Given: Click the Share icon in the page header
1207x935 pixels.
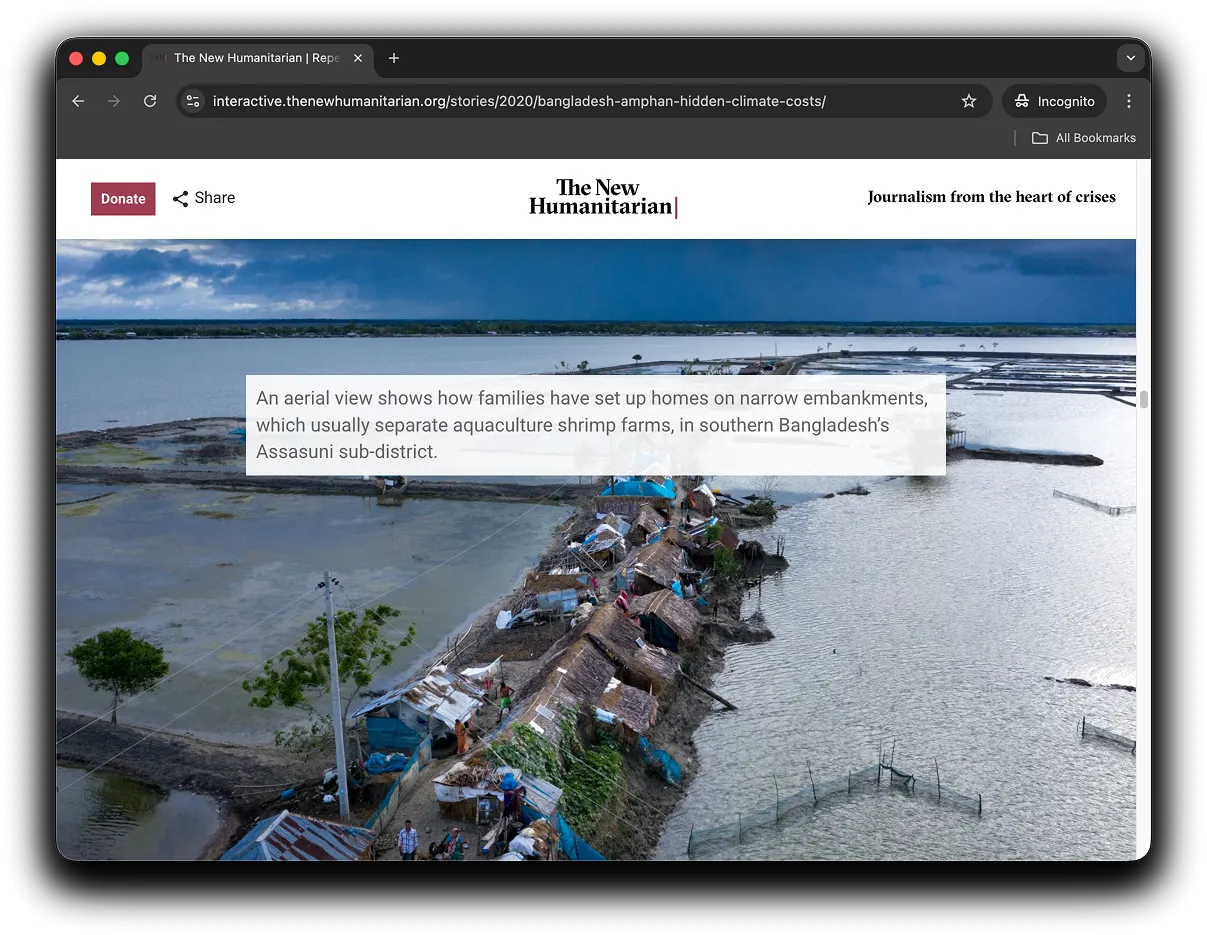Looking at the screenshot, I should coord(181,199).
